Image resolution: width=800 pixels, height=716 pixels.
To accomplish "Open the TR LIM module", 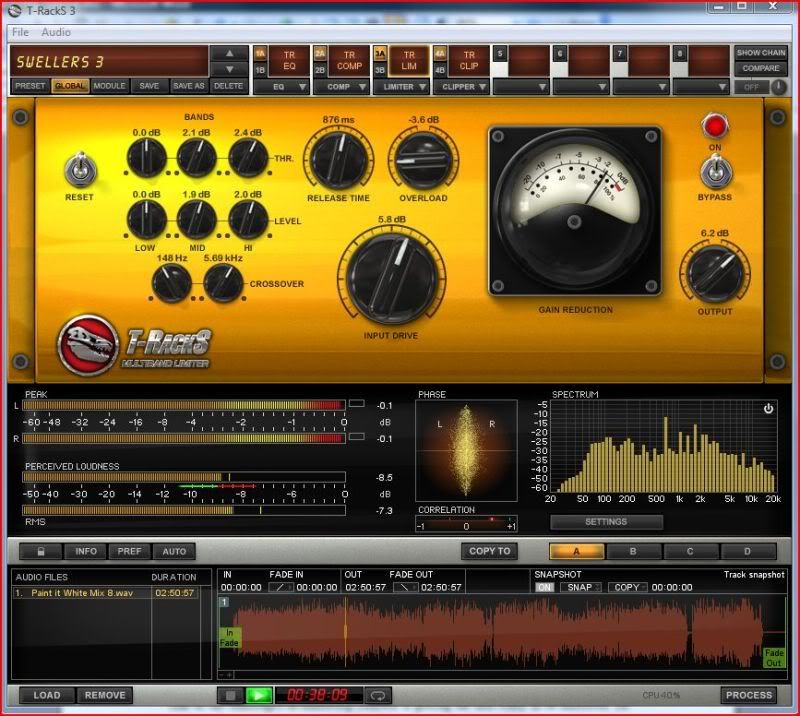I will (409, 61).
